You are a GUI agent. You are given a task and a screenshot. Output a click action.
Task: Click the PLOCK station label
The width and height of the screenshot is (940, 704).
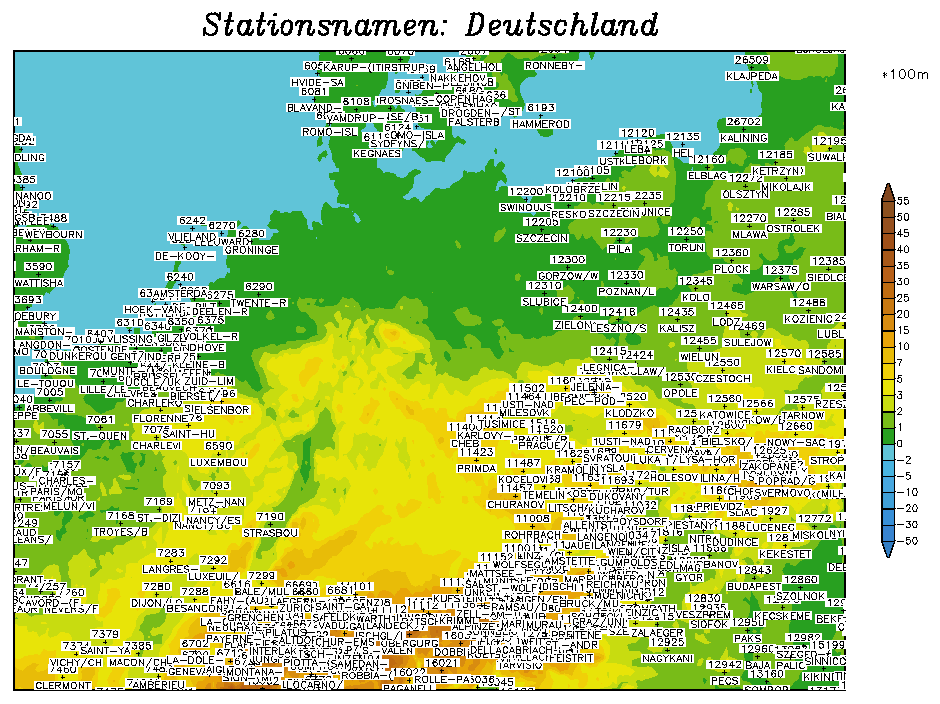click(x=732, y=269)
